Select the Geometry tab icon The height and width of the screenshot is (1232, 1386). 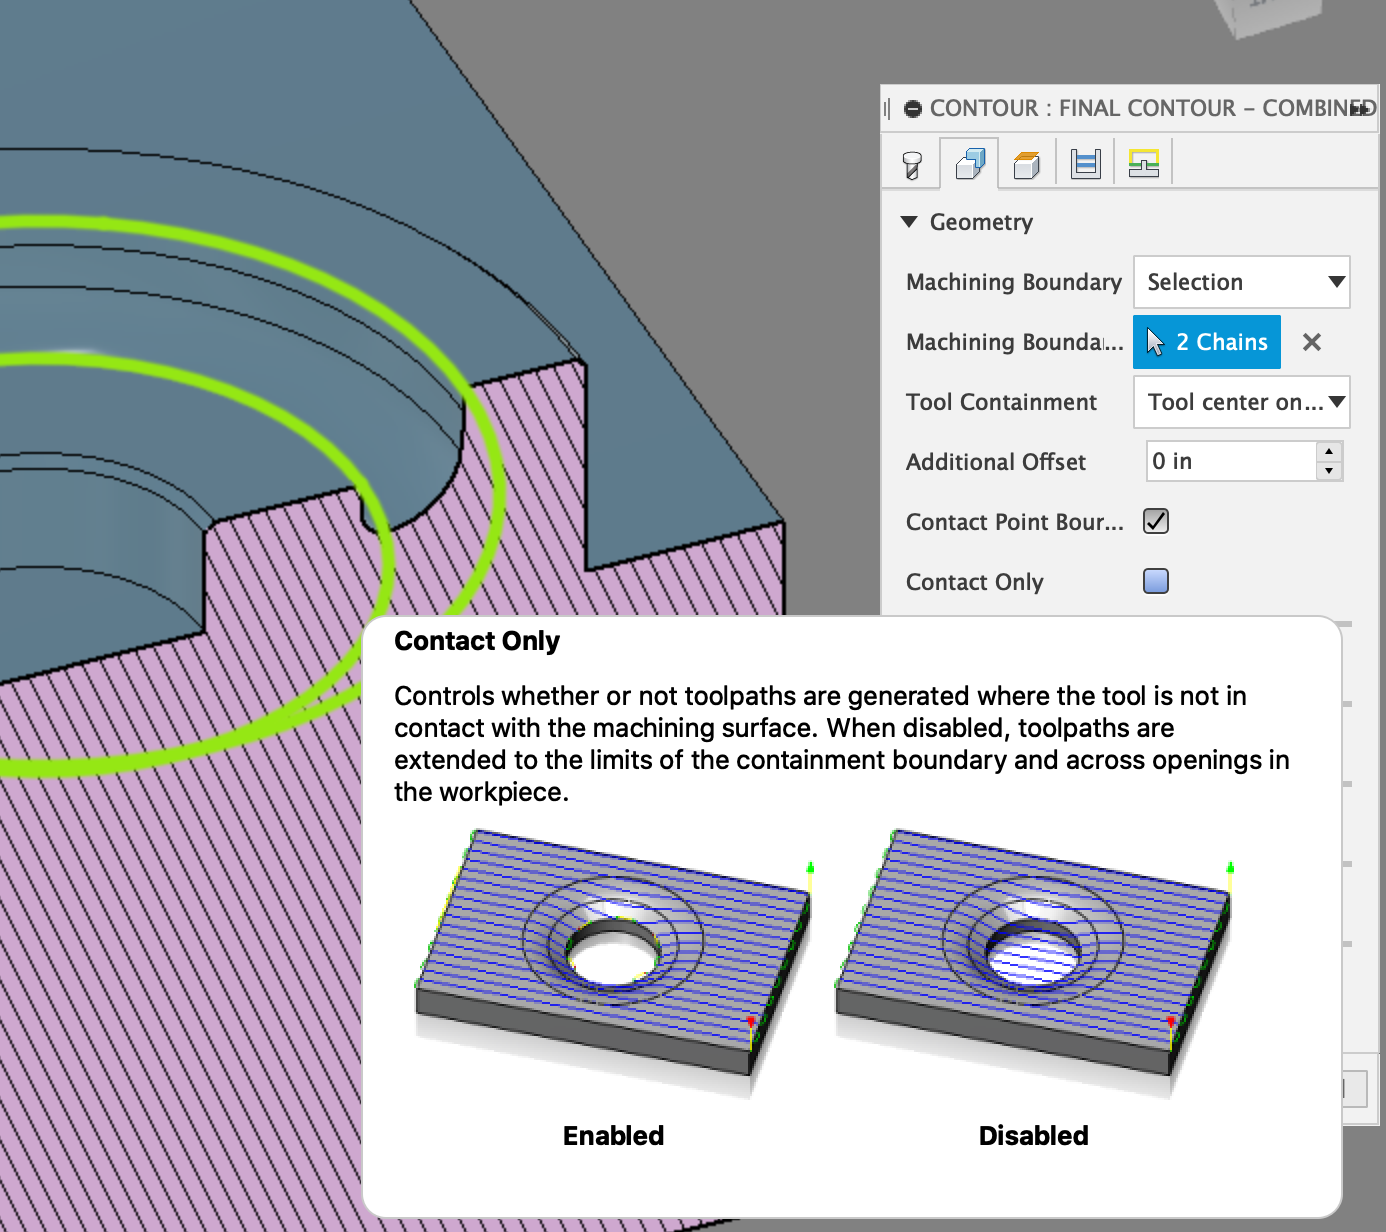tap(968, 161)
